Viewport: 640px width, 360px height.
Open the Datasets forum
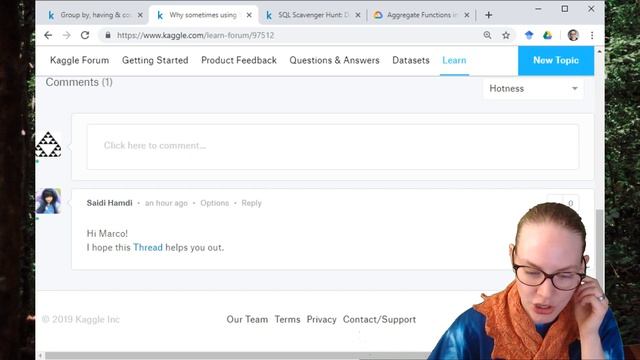coord(411,60)
